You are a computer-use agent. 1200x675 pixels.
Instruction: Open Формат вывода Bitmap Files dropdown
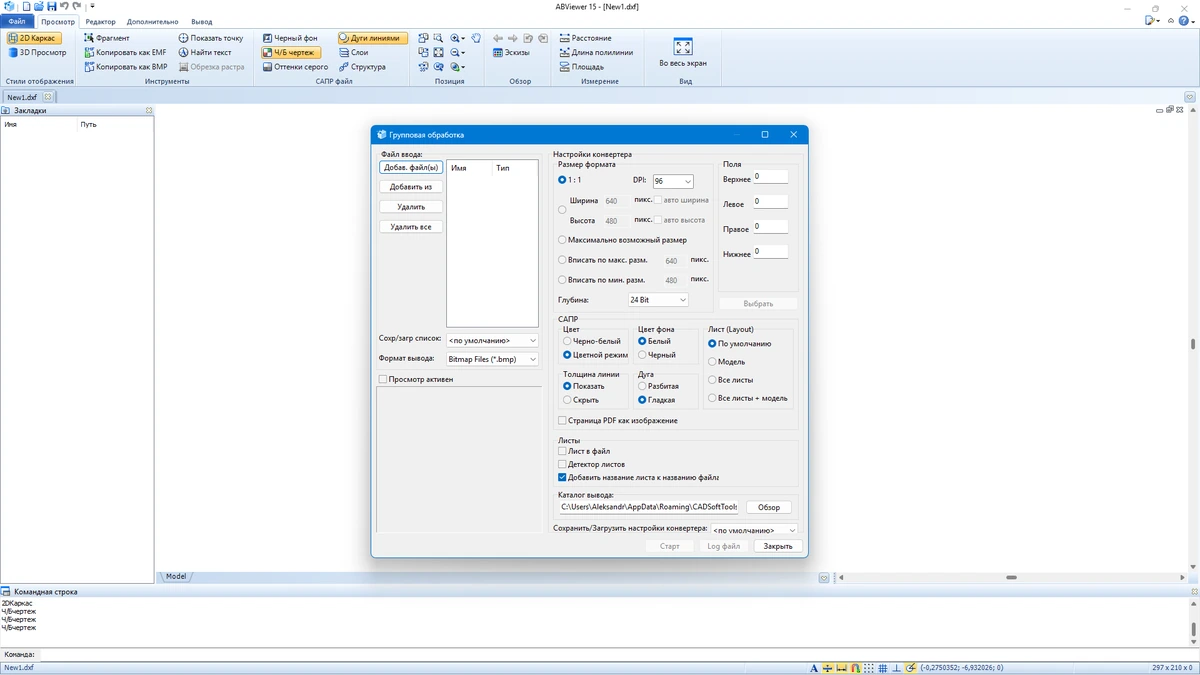(492, 359)
